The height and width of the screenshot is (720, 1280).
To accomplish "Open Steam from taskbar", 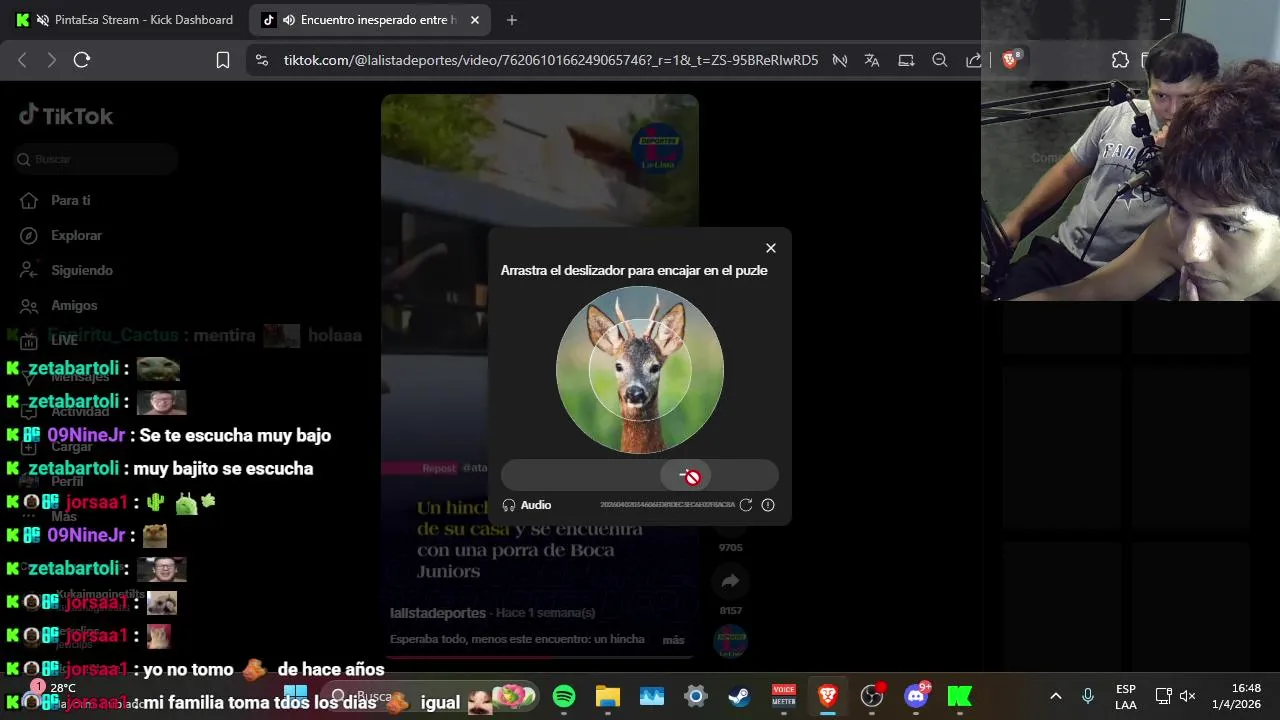I will pos(739,696).
